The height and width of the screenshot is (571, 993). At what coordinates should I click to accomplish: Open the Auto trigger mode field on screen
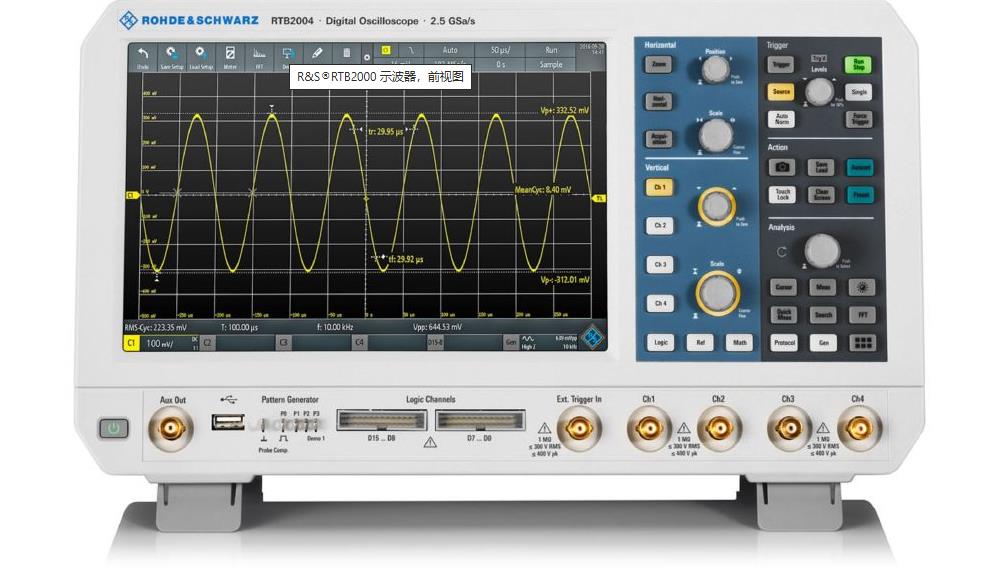[x=450, y=50]
